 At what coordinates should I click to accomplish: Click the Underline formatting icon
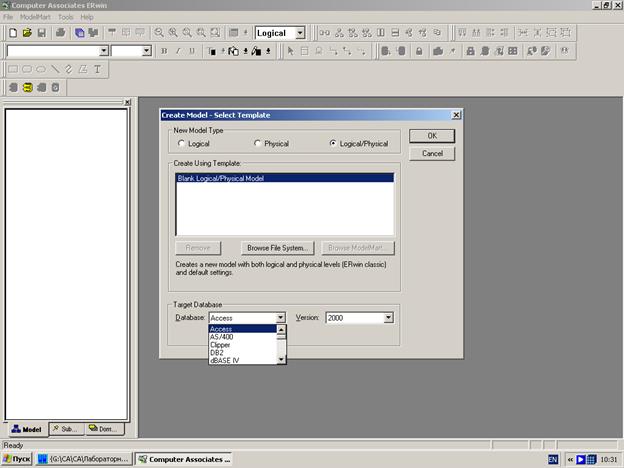click(192, 51)
